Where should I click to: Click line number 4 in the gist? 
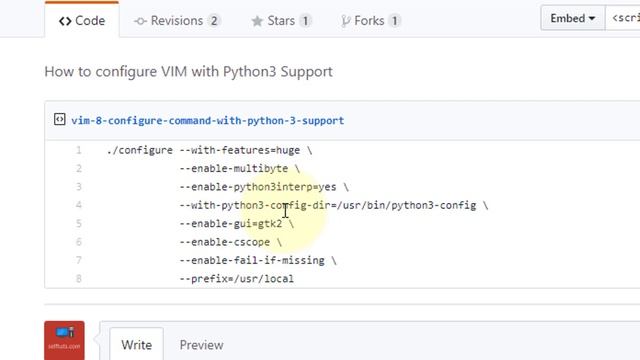pos(79,205)
